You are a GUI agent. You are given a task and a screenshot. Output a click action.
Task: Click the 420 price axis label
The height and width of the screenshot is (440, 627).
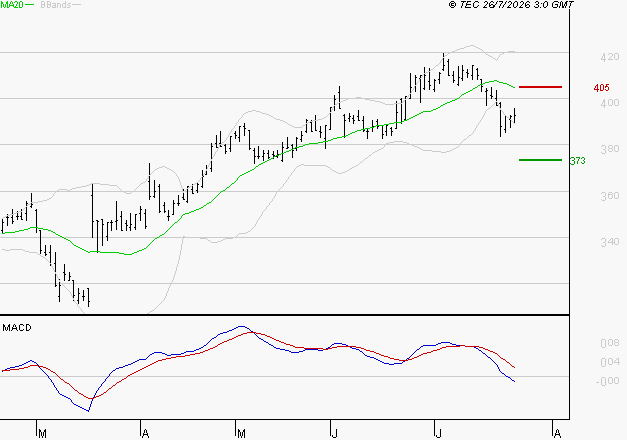(x=609, y=57)
